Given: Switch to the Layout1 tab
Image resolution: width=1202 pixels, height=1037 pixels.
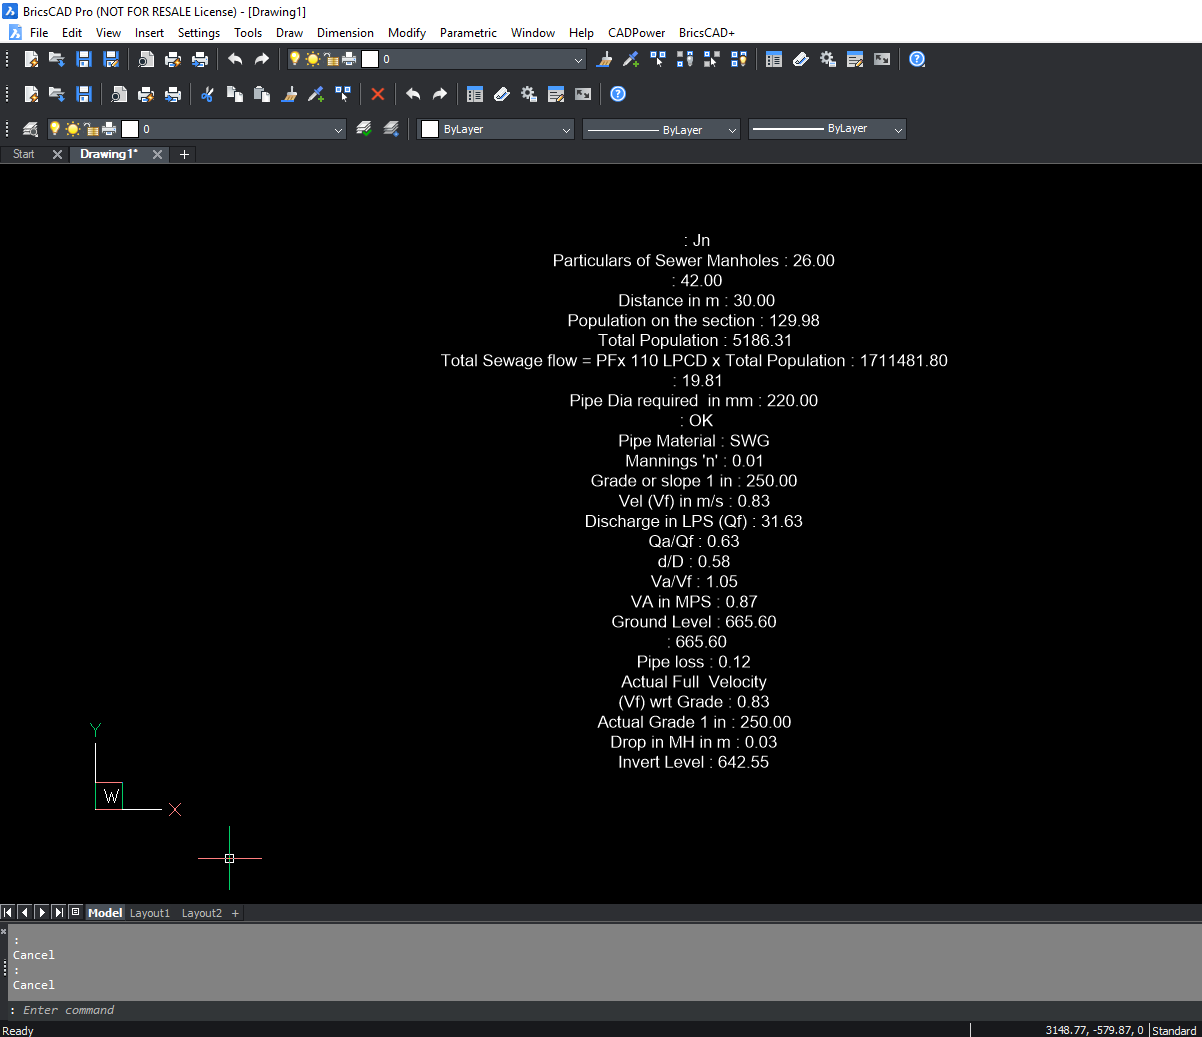Looking at the screenshot, I should pos(150,913).
